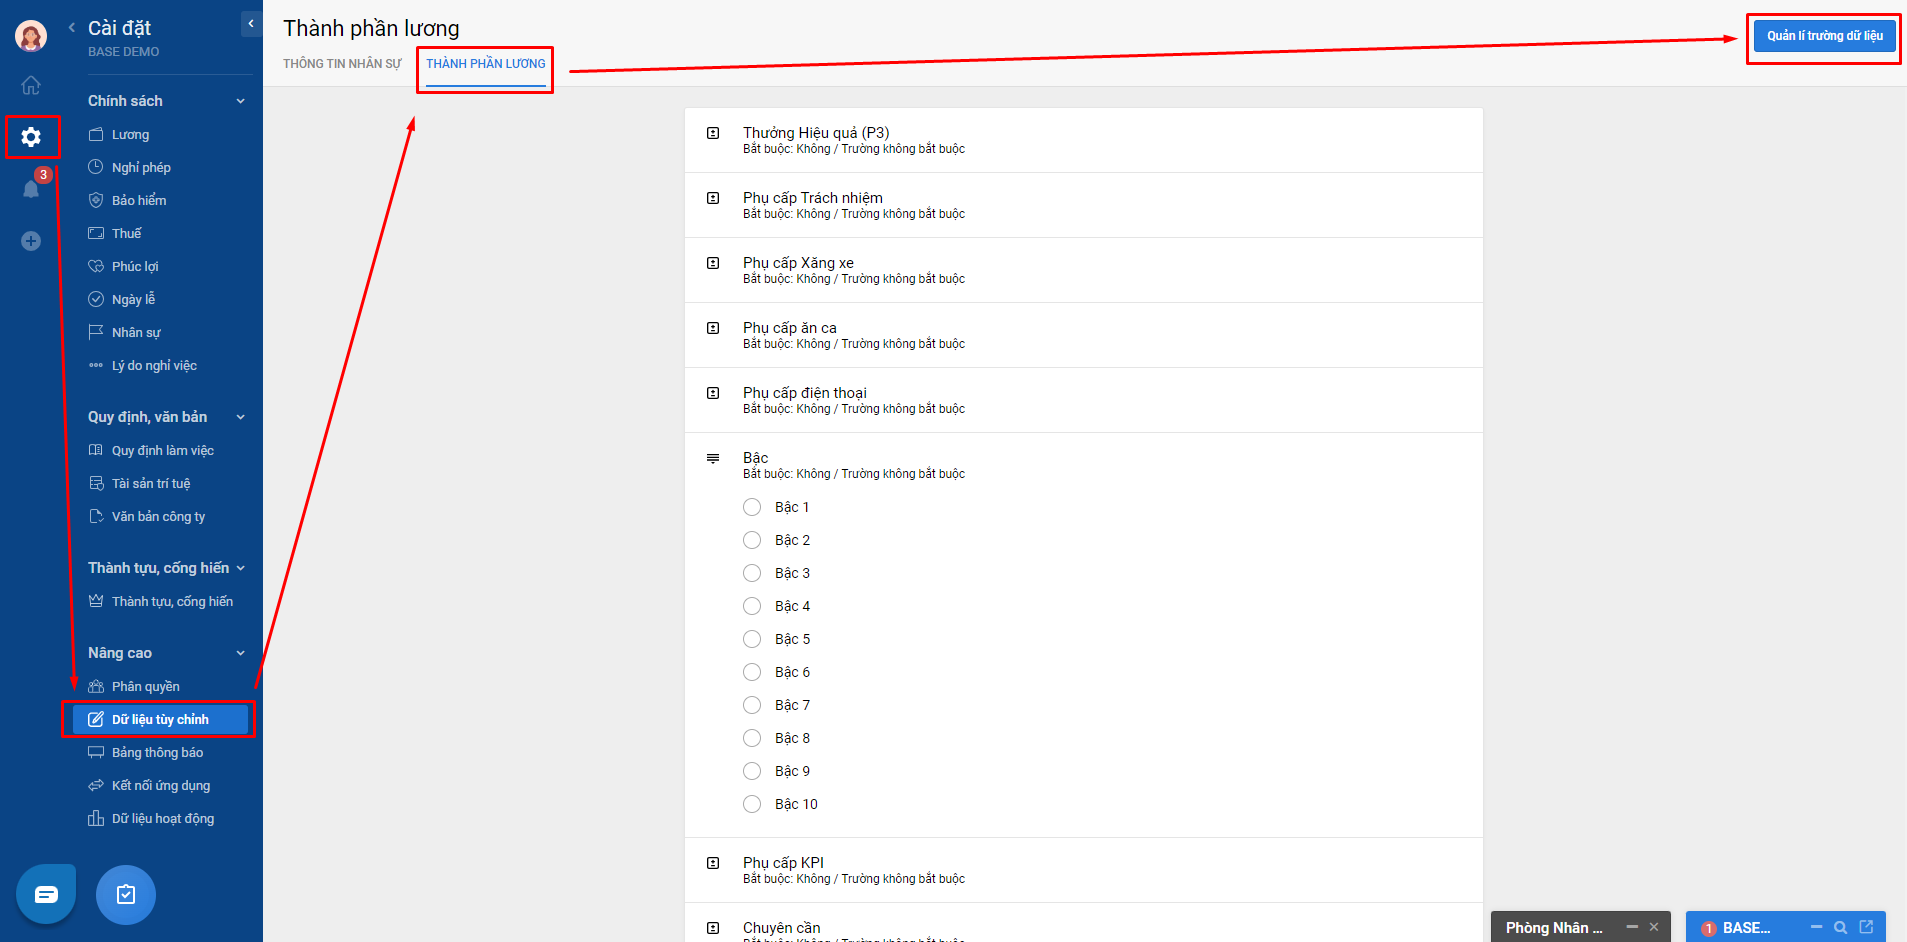Screen dimensions: 1907x942
Task: Open Dữ liệu tùy chỉnh menu item
Action: tap(160, 719)
